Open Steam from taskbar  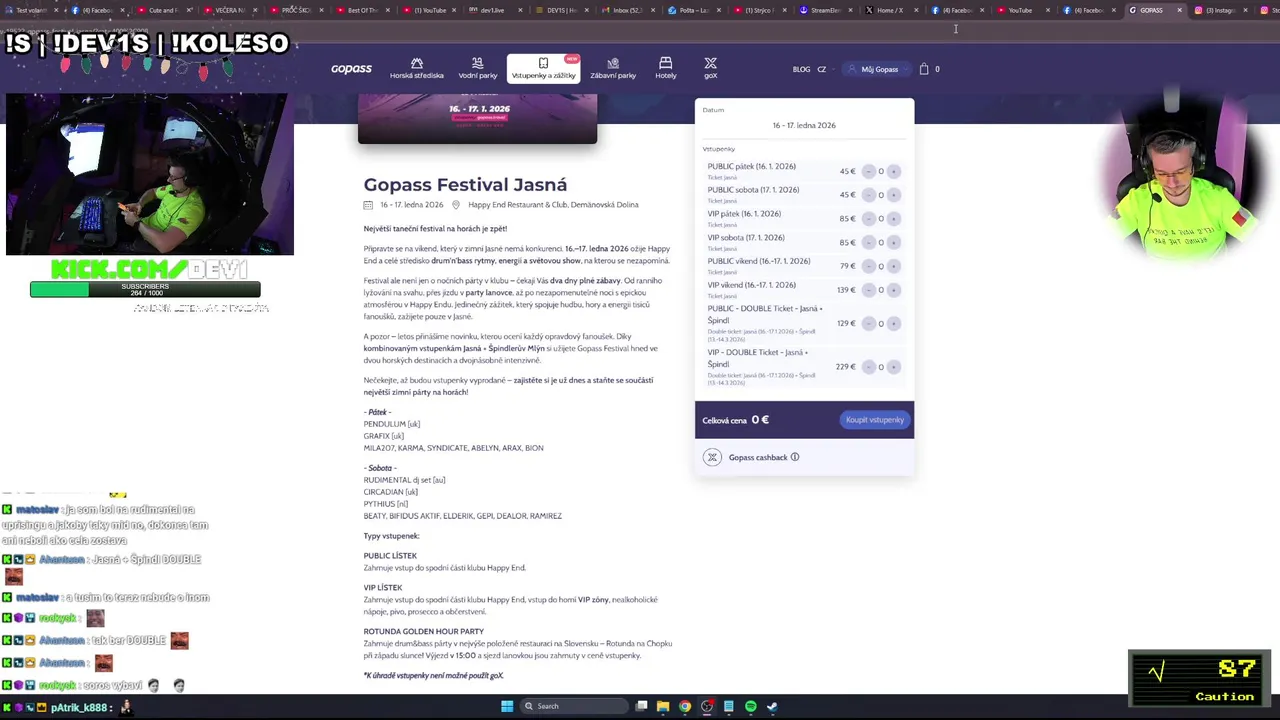point(772,706)
